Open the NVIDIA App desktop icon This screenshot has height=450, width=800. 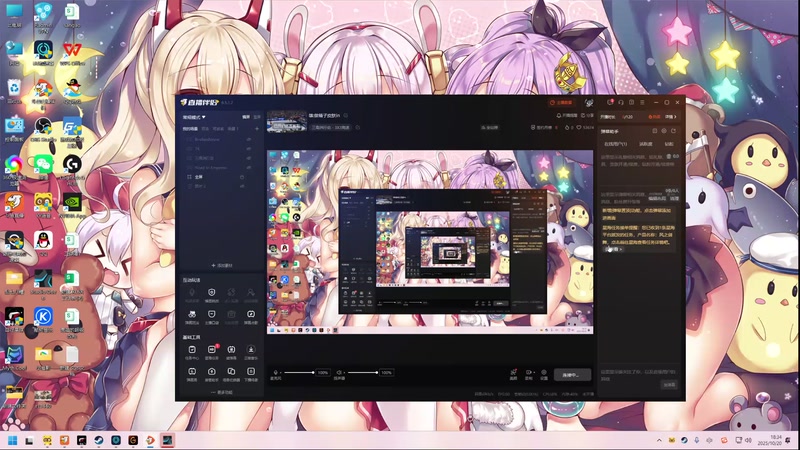click(x=72, y=205)
